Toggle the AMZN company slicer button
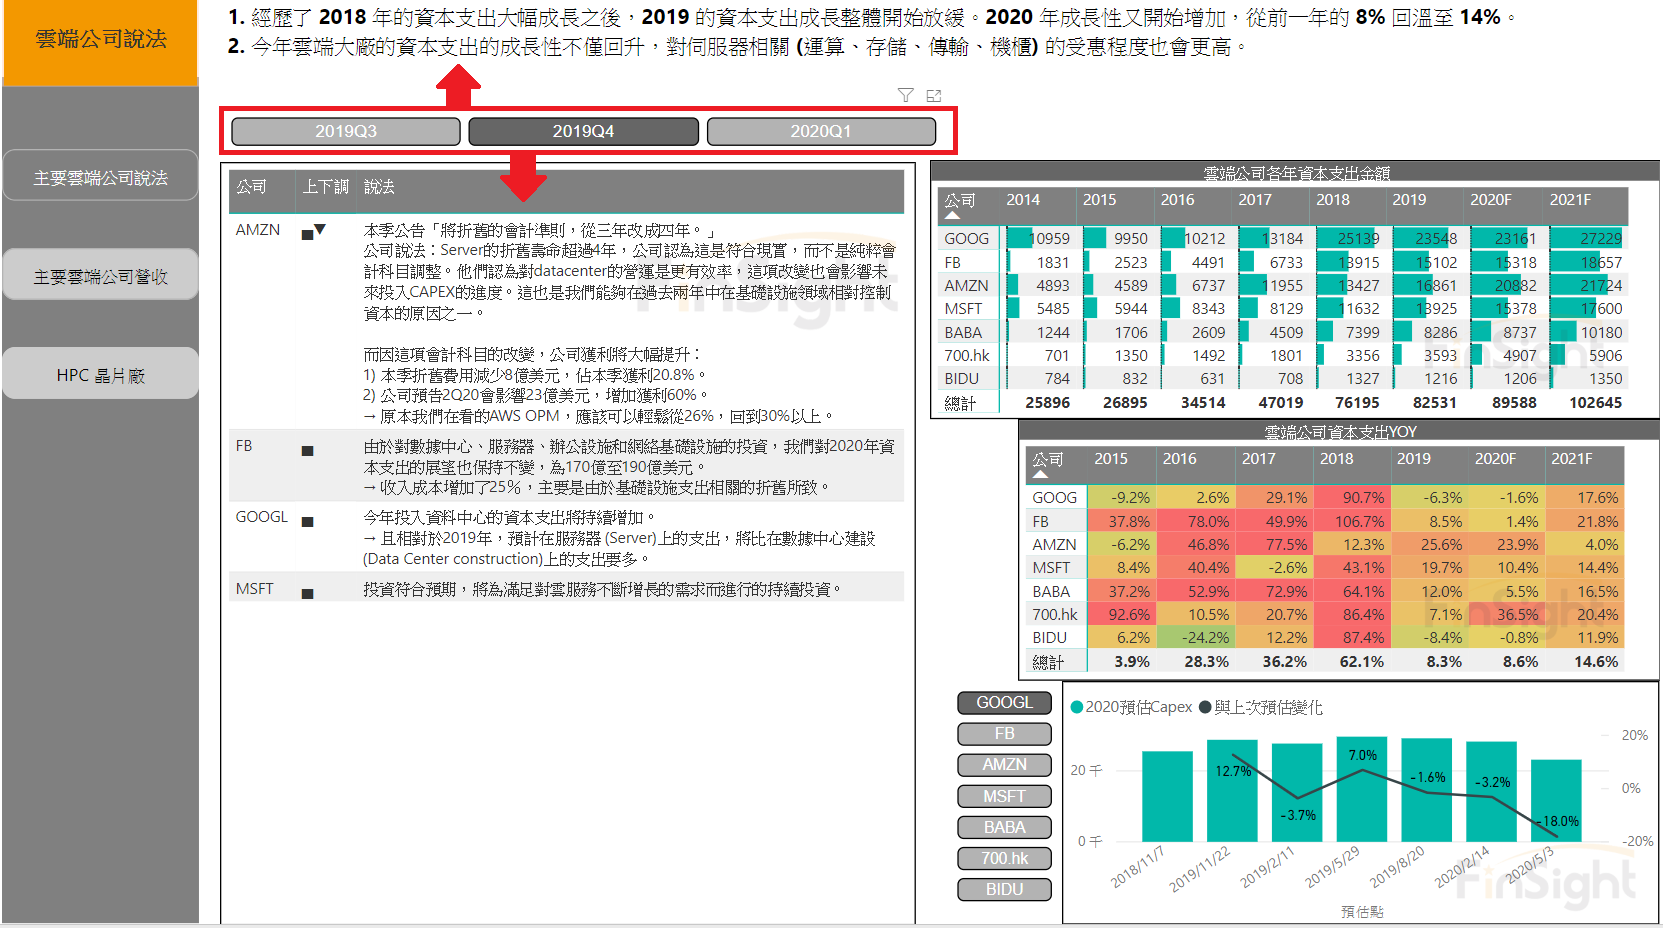 pos(1004,765)
